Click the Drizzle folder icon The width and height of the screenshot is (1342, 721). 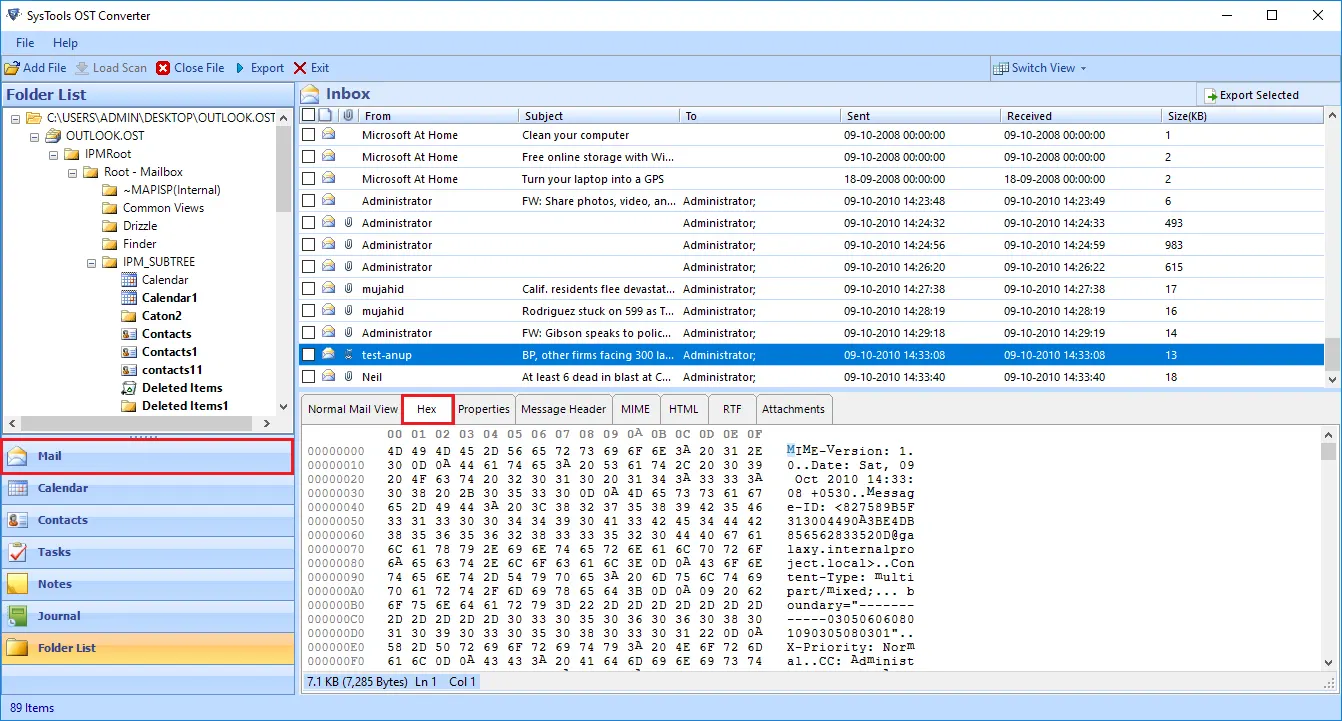[110, 226]
